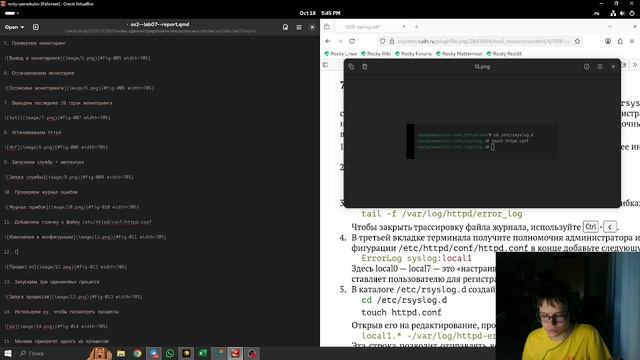Open Firefox account icon
The height and width of the screenshot is (360, 640).
coord(608,41)
